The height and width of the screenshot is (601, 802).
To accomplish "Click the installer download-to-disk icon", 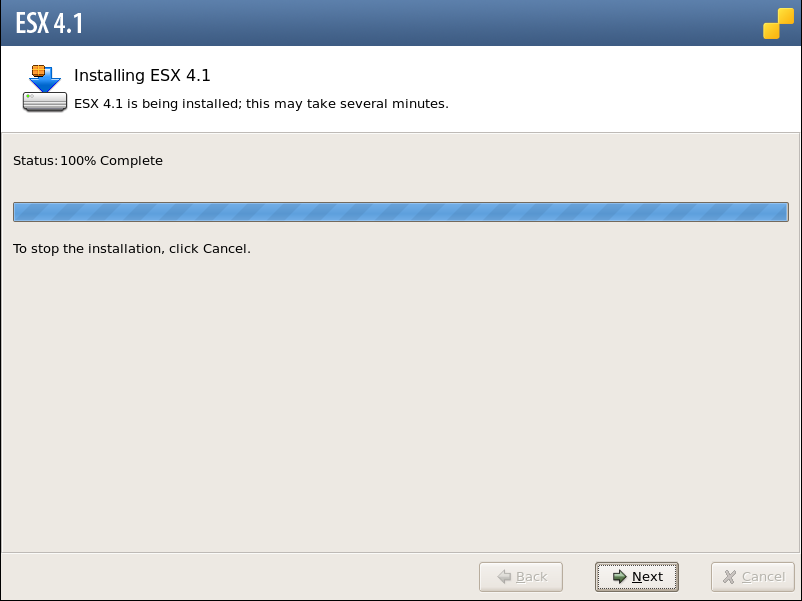I will 44,88.
